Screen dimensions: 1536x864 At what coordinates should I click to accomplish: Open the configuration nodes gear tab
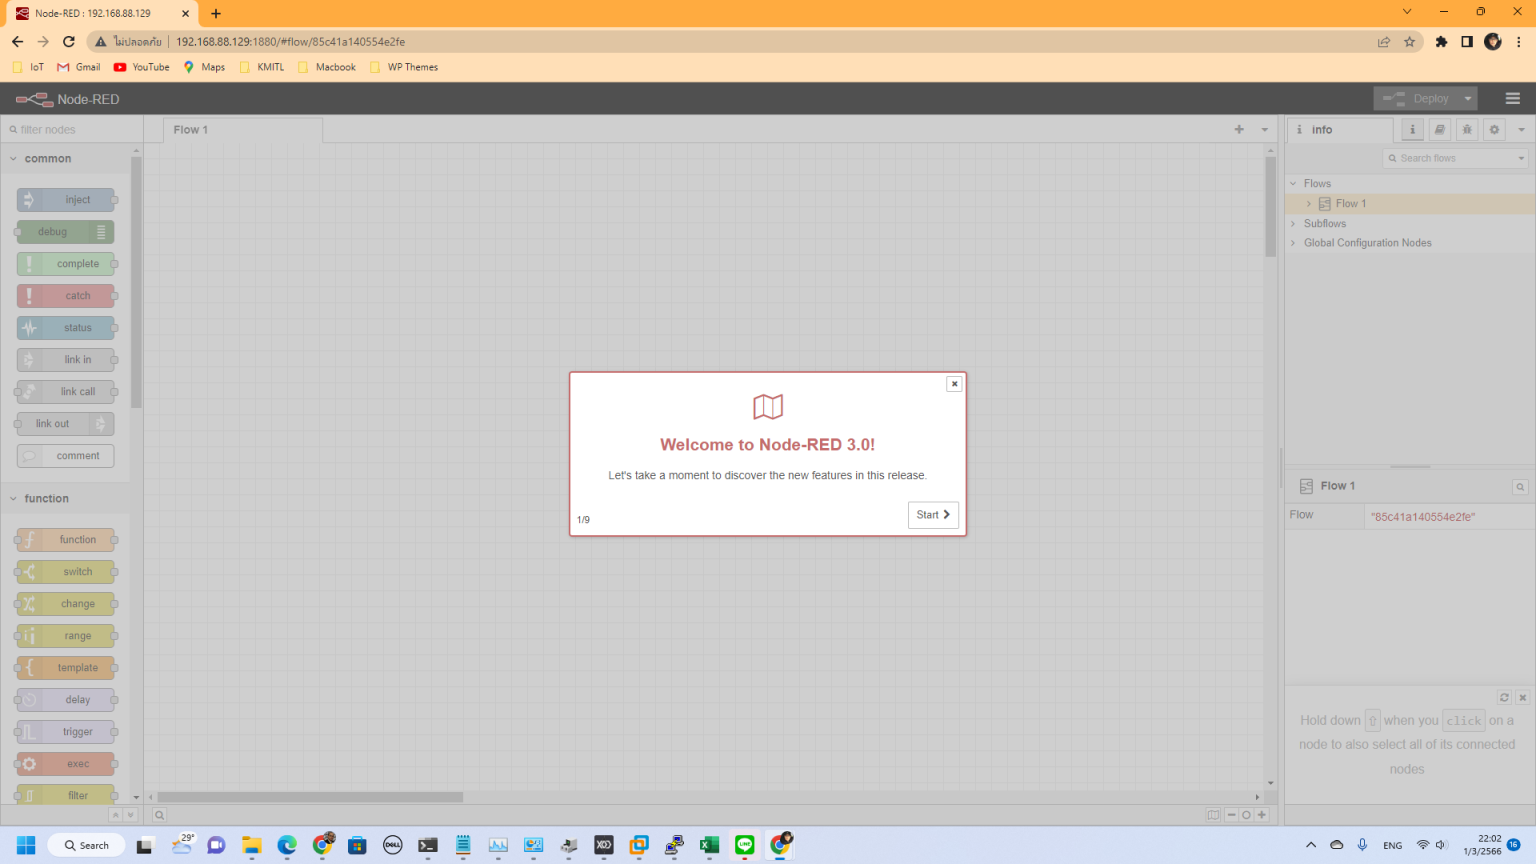[x=1494, y=129]
